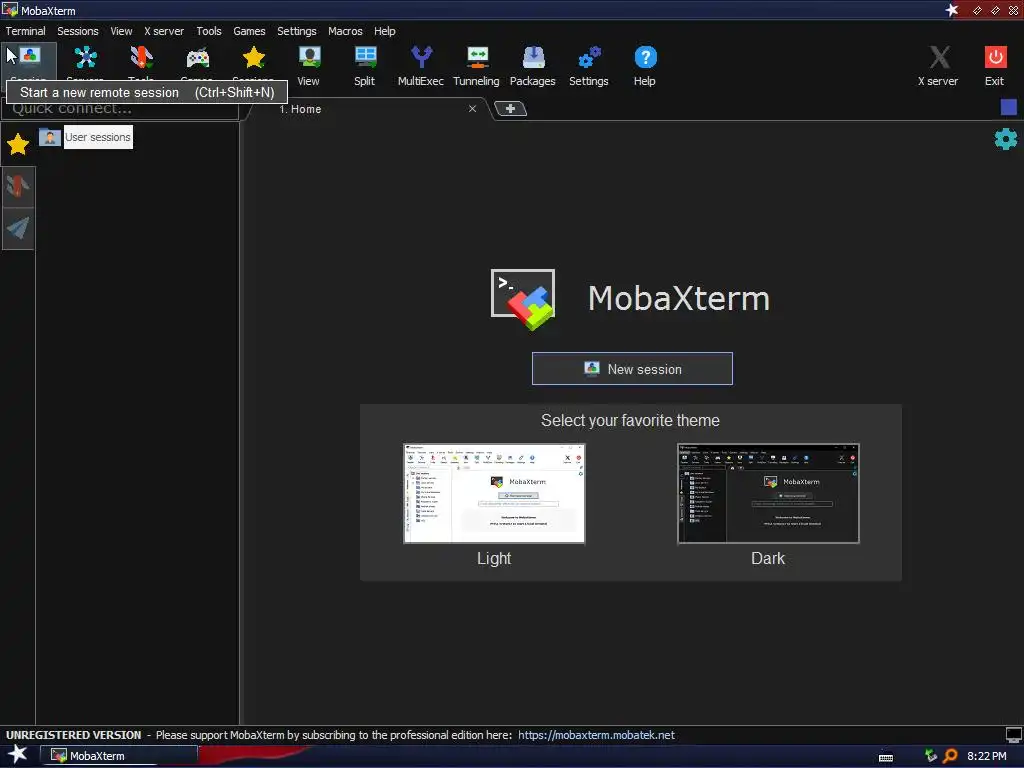The image size is (1024, 768).
Task: Select the User sessions tree item
Action: point(98,137)
